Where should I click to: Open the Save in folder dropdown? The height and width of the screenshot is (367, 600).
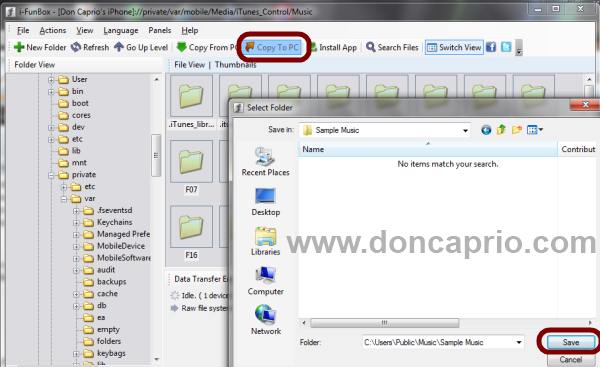(x=465, y=130)
